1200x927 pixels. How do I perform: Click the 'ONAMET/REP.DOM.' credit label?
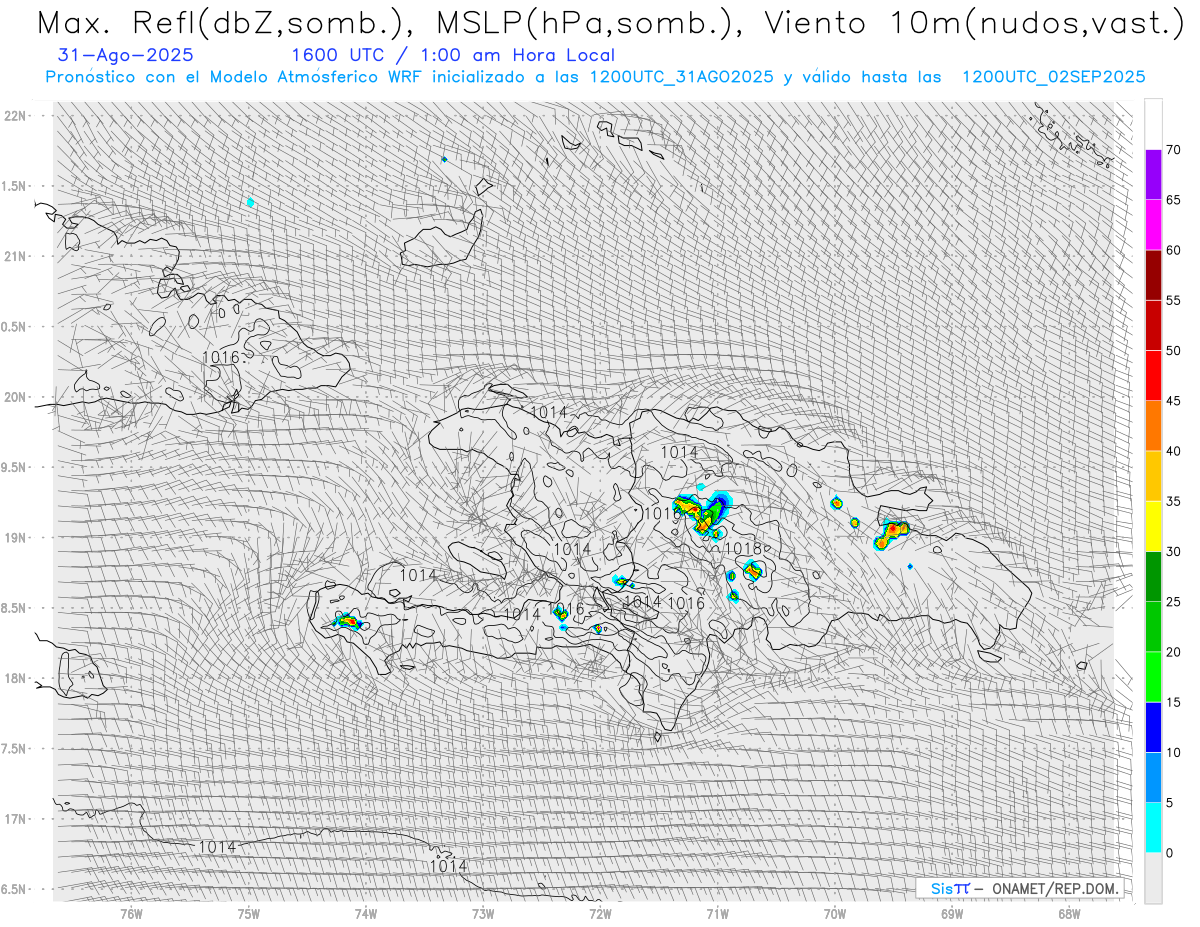[1055, 888]
